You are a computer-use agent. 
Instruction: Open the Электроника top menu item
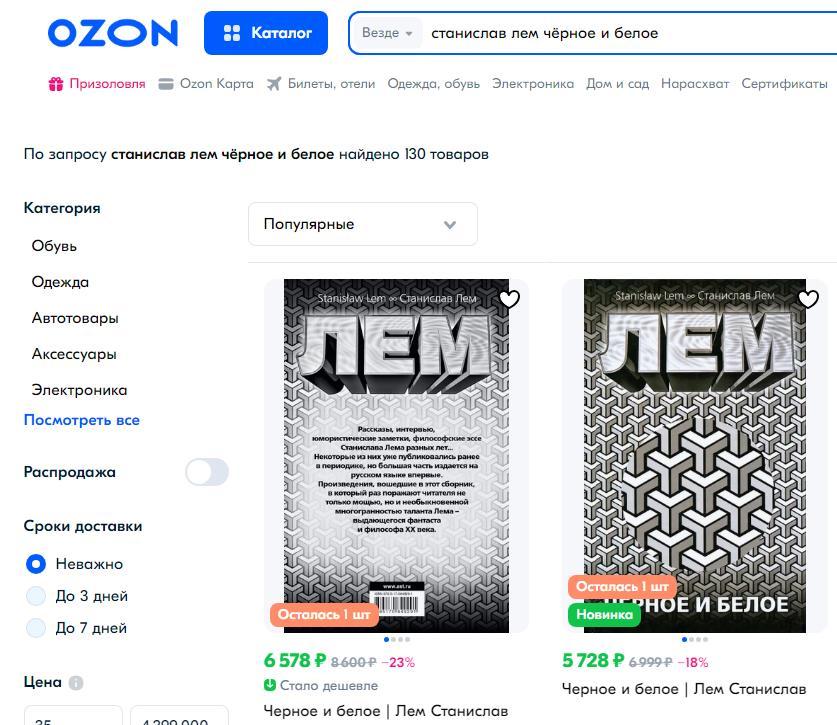(x=533, y=84)
